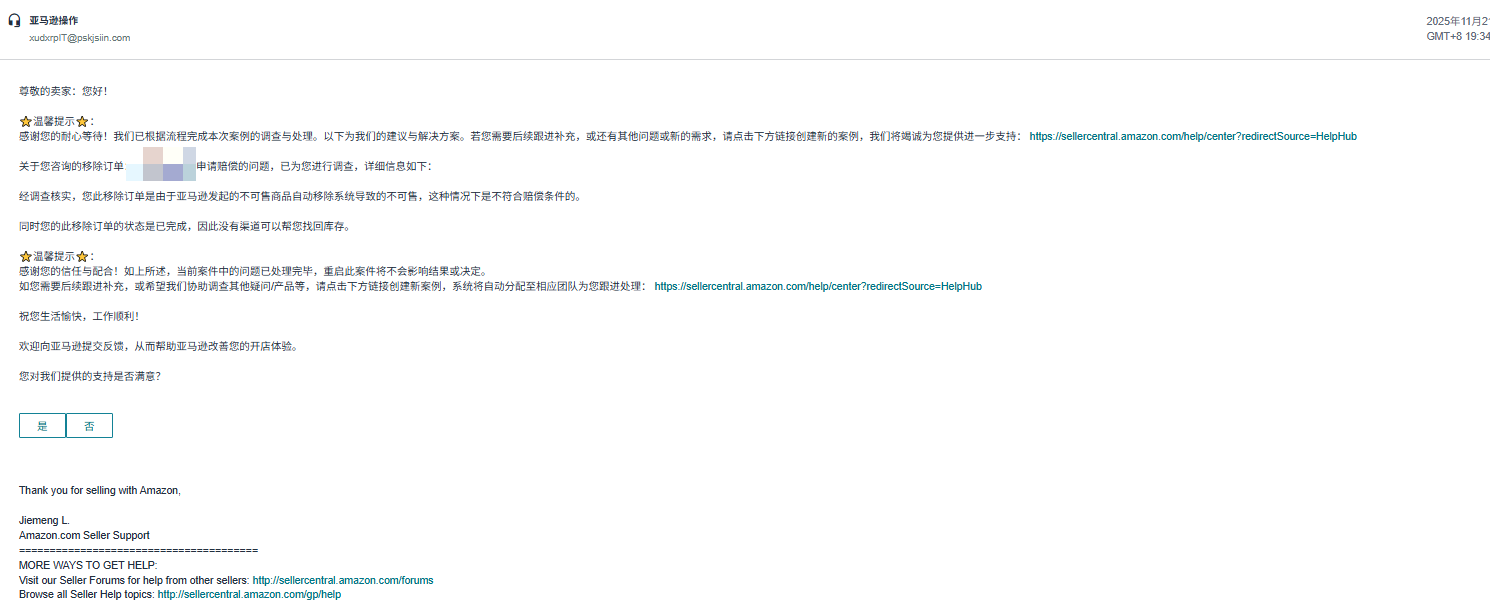This screenshot has width=1490, height=615.
Task: Click the MORE WAYS TO GET HELP heading
Action: pyautogui.click(x=88, y=565)
